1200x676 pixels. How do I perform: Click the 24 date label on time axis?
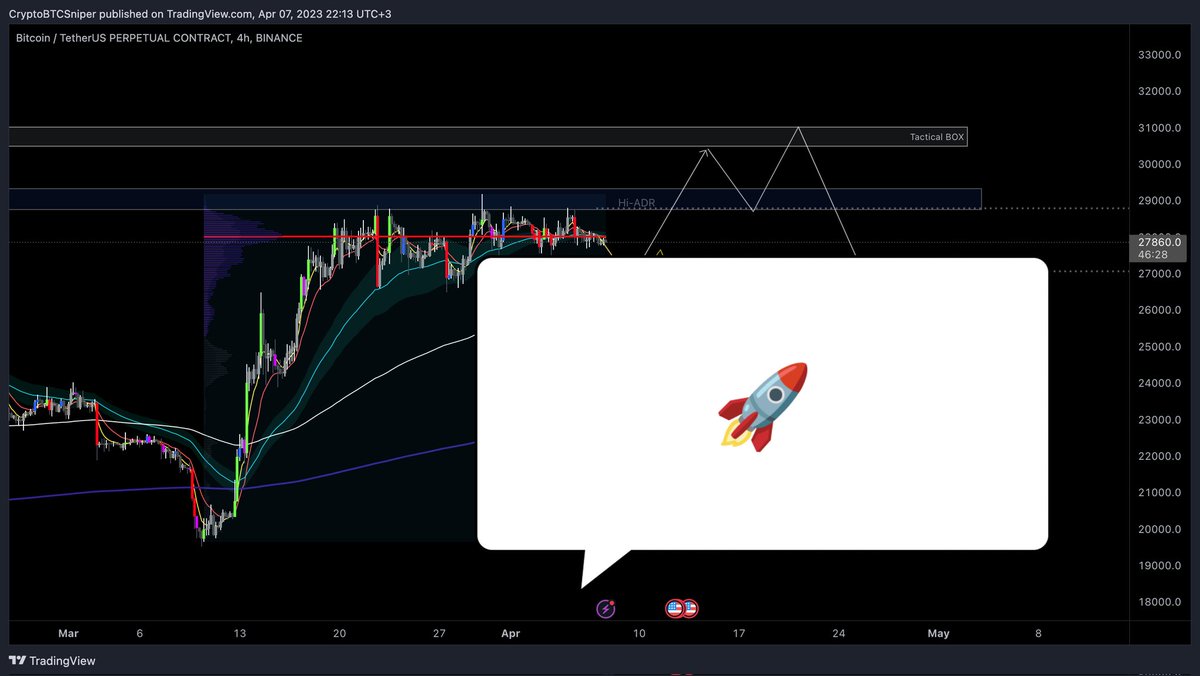tap(838, 633)
